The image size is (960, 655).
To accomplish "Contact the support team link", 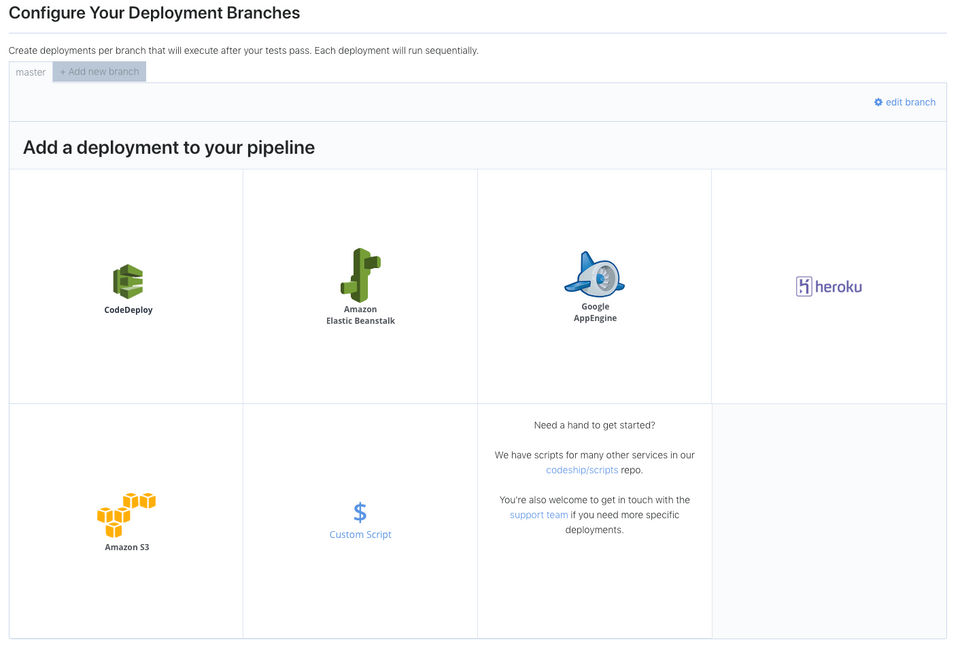I will 539,515.
